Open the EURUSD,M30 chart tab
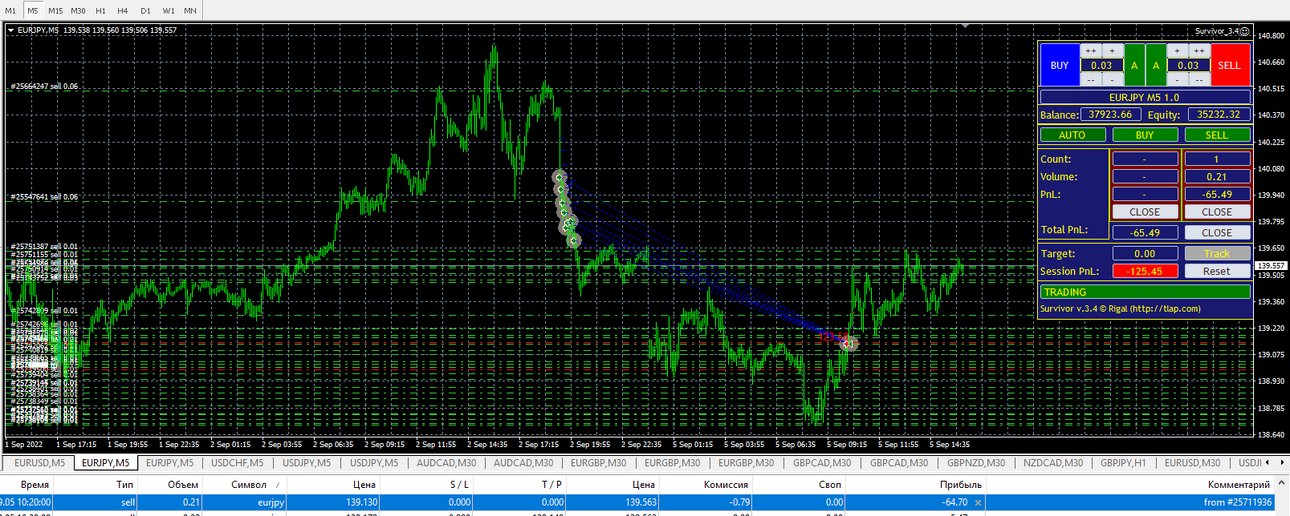Screen dimensions: 1290x516 [x=1192, y=463]
